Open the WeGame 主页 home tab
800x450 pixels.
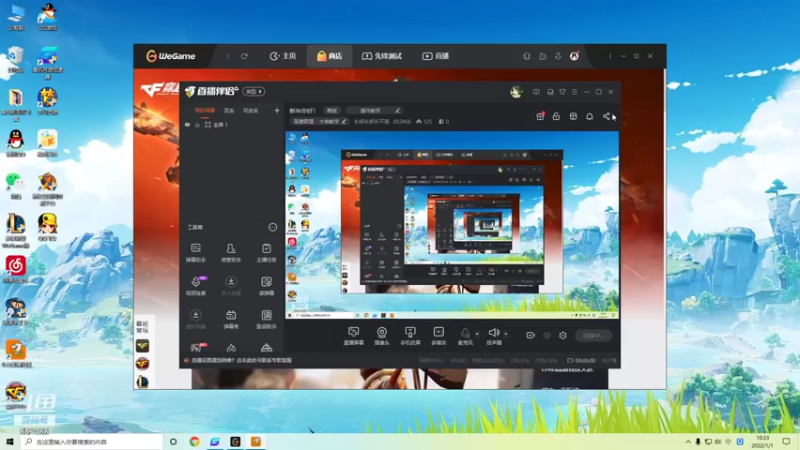tap(283, 56)
